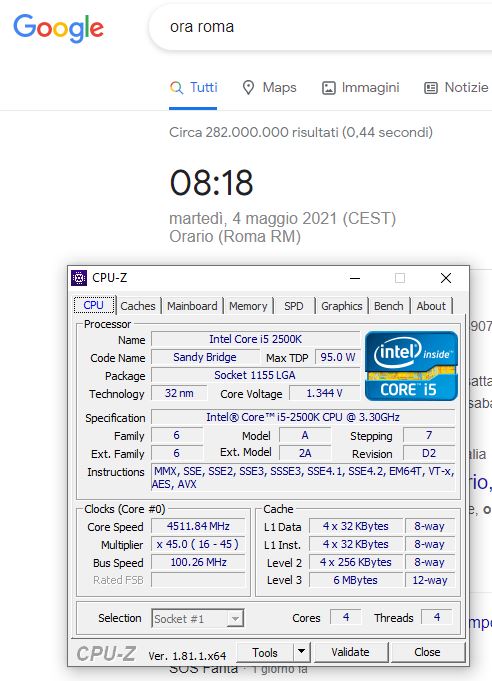Click the Stepping value '7'
This screenshot has width=492, height=681.
[429, 435]
